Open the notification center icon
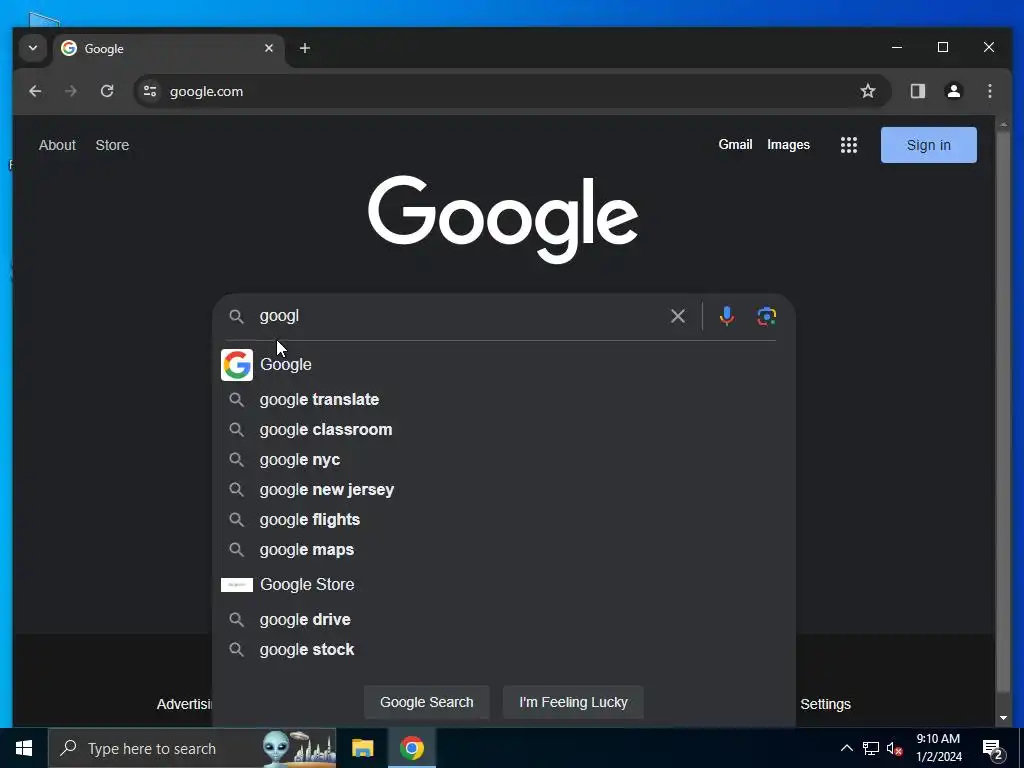The image size is (1024, 768). click(x=993, y=748)
